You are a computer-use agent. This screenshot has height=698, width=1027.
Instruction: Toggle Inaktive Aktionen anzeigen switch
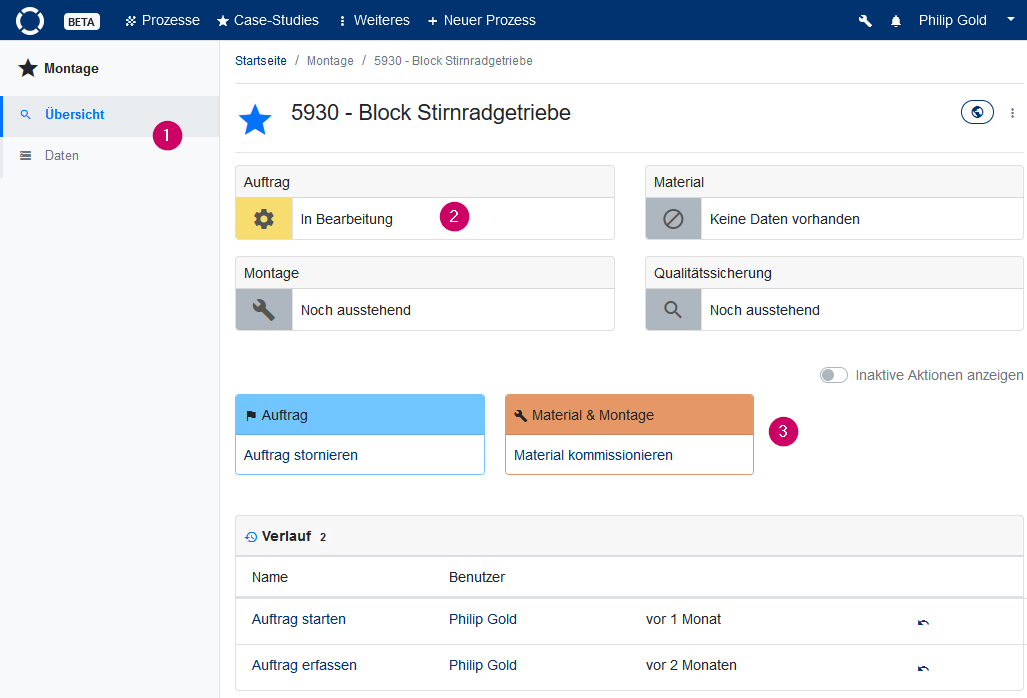[834, 375]
